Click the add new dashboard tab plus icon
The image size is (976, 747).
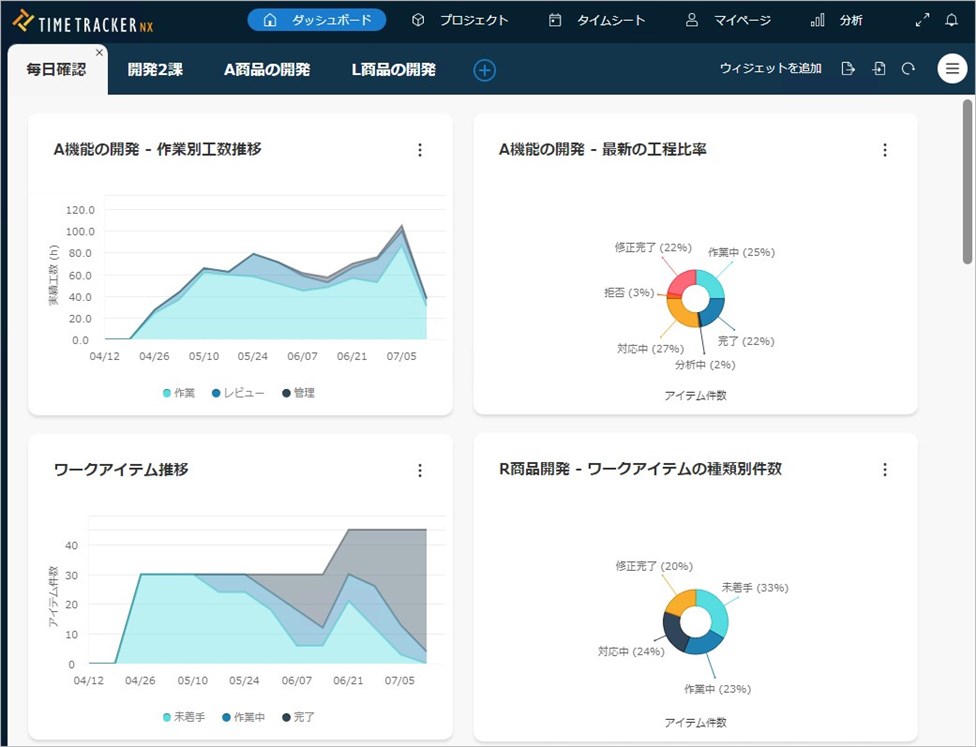click(484, 70)
